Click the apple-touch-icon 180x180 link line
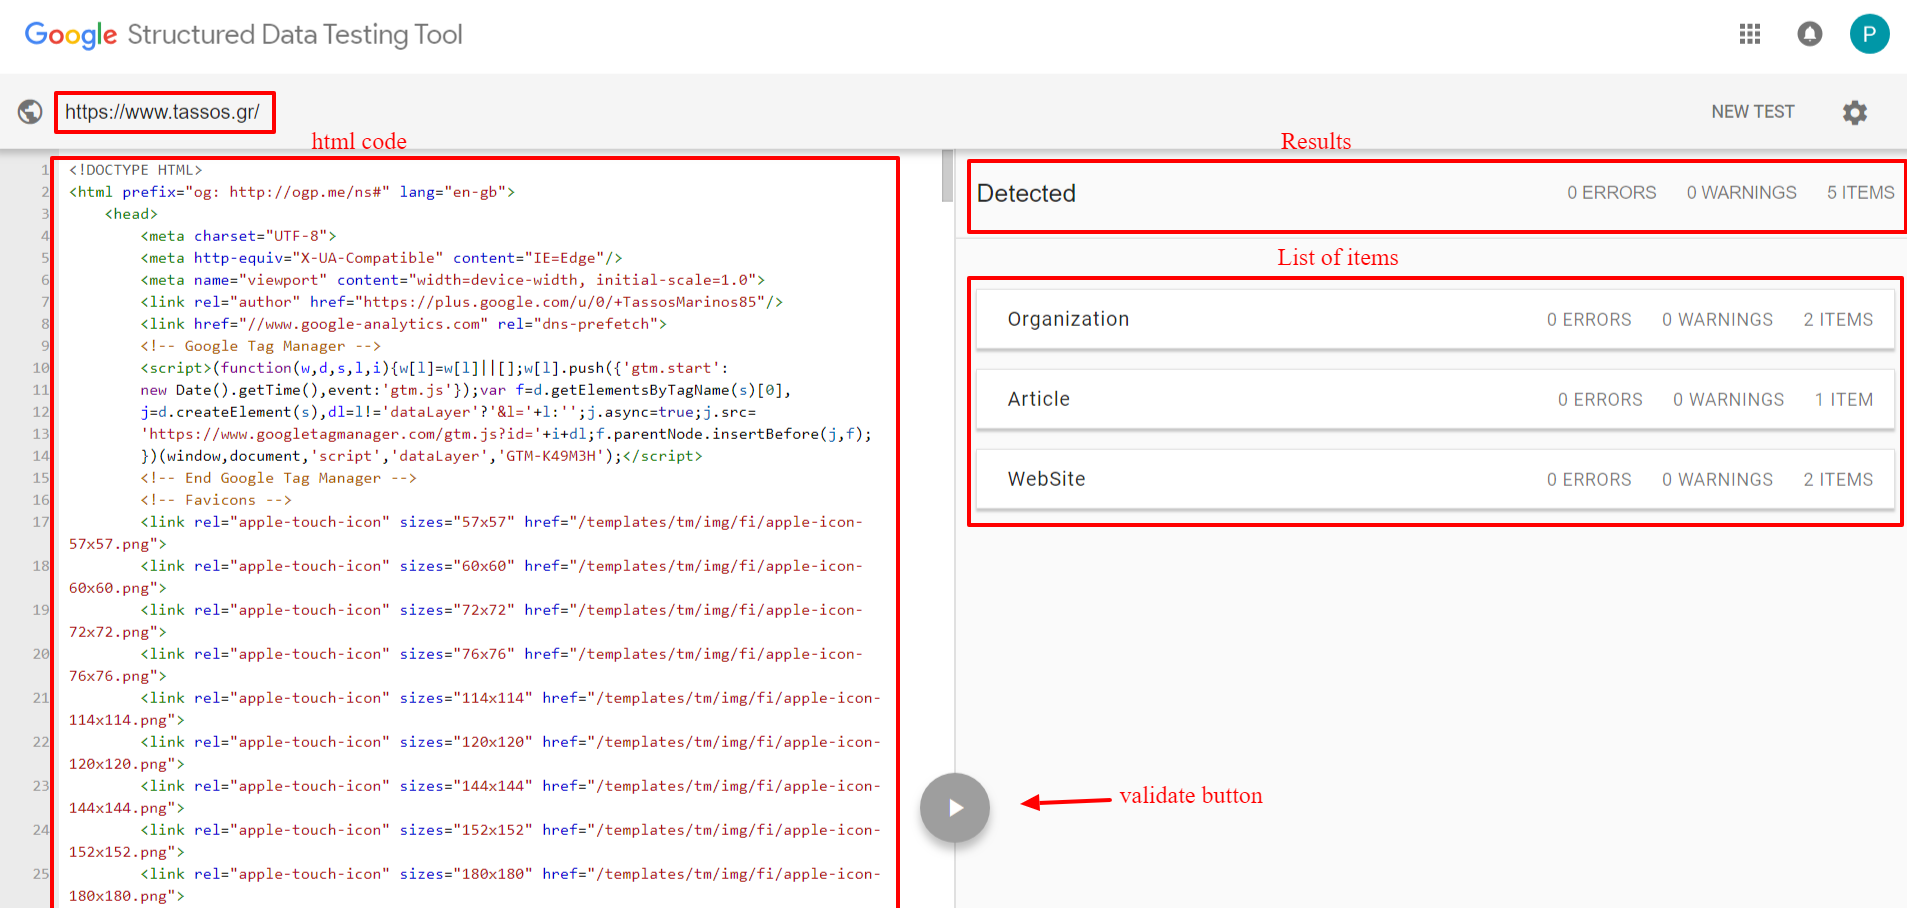The height and width of the screenshot is (908, 1907). pyautogui.click(x=475, y=885)
